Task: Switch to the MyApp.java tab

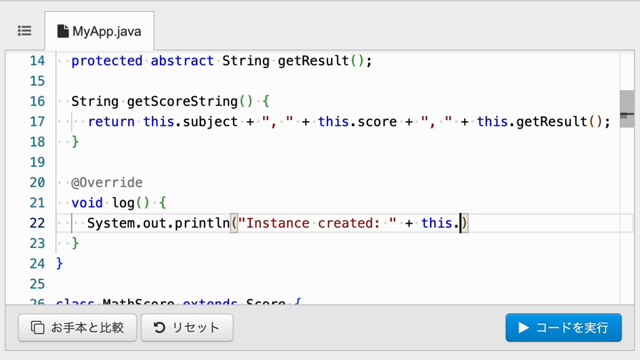Action: [99, 31]
